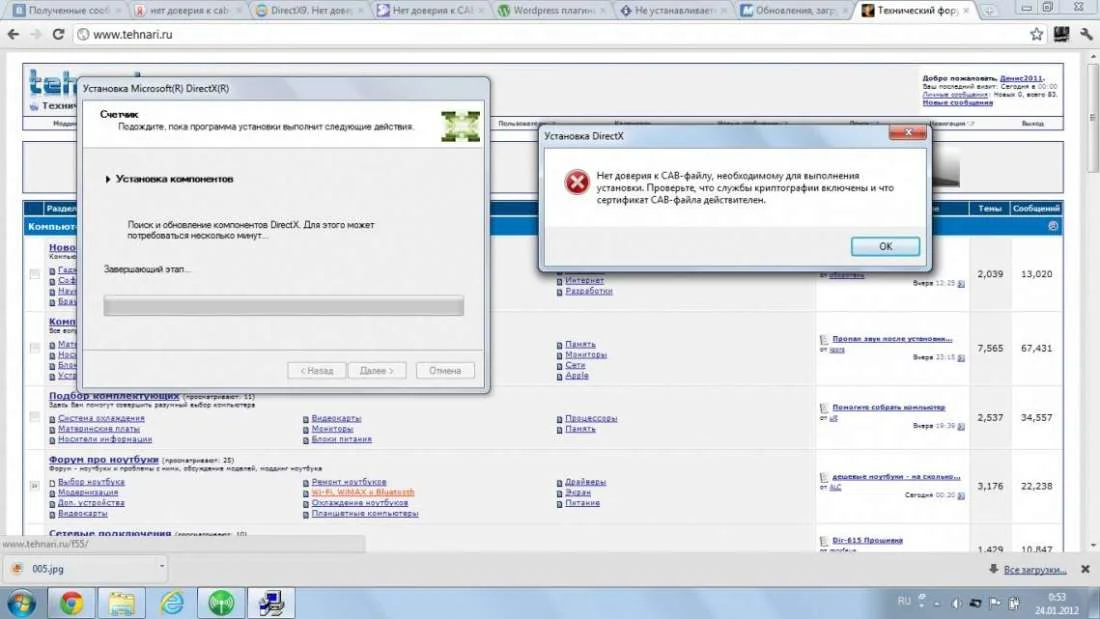
Task: Reload the page with the refresh icon
Action: 58,34
